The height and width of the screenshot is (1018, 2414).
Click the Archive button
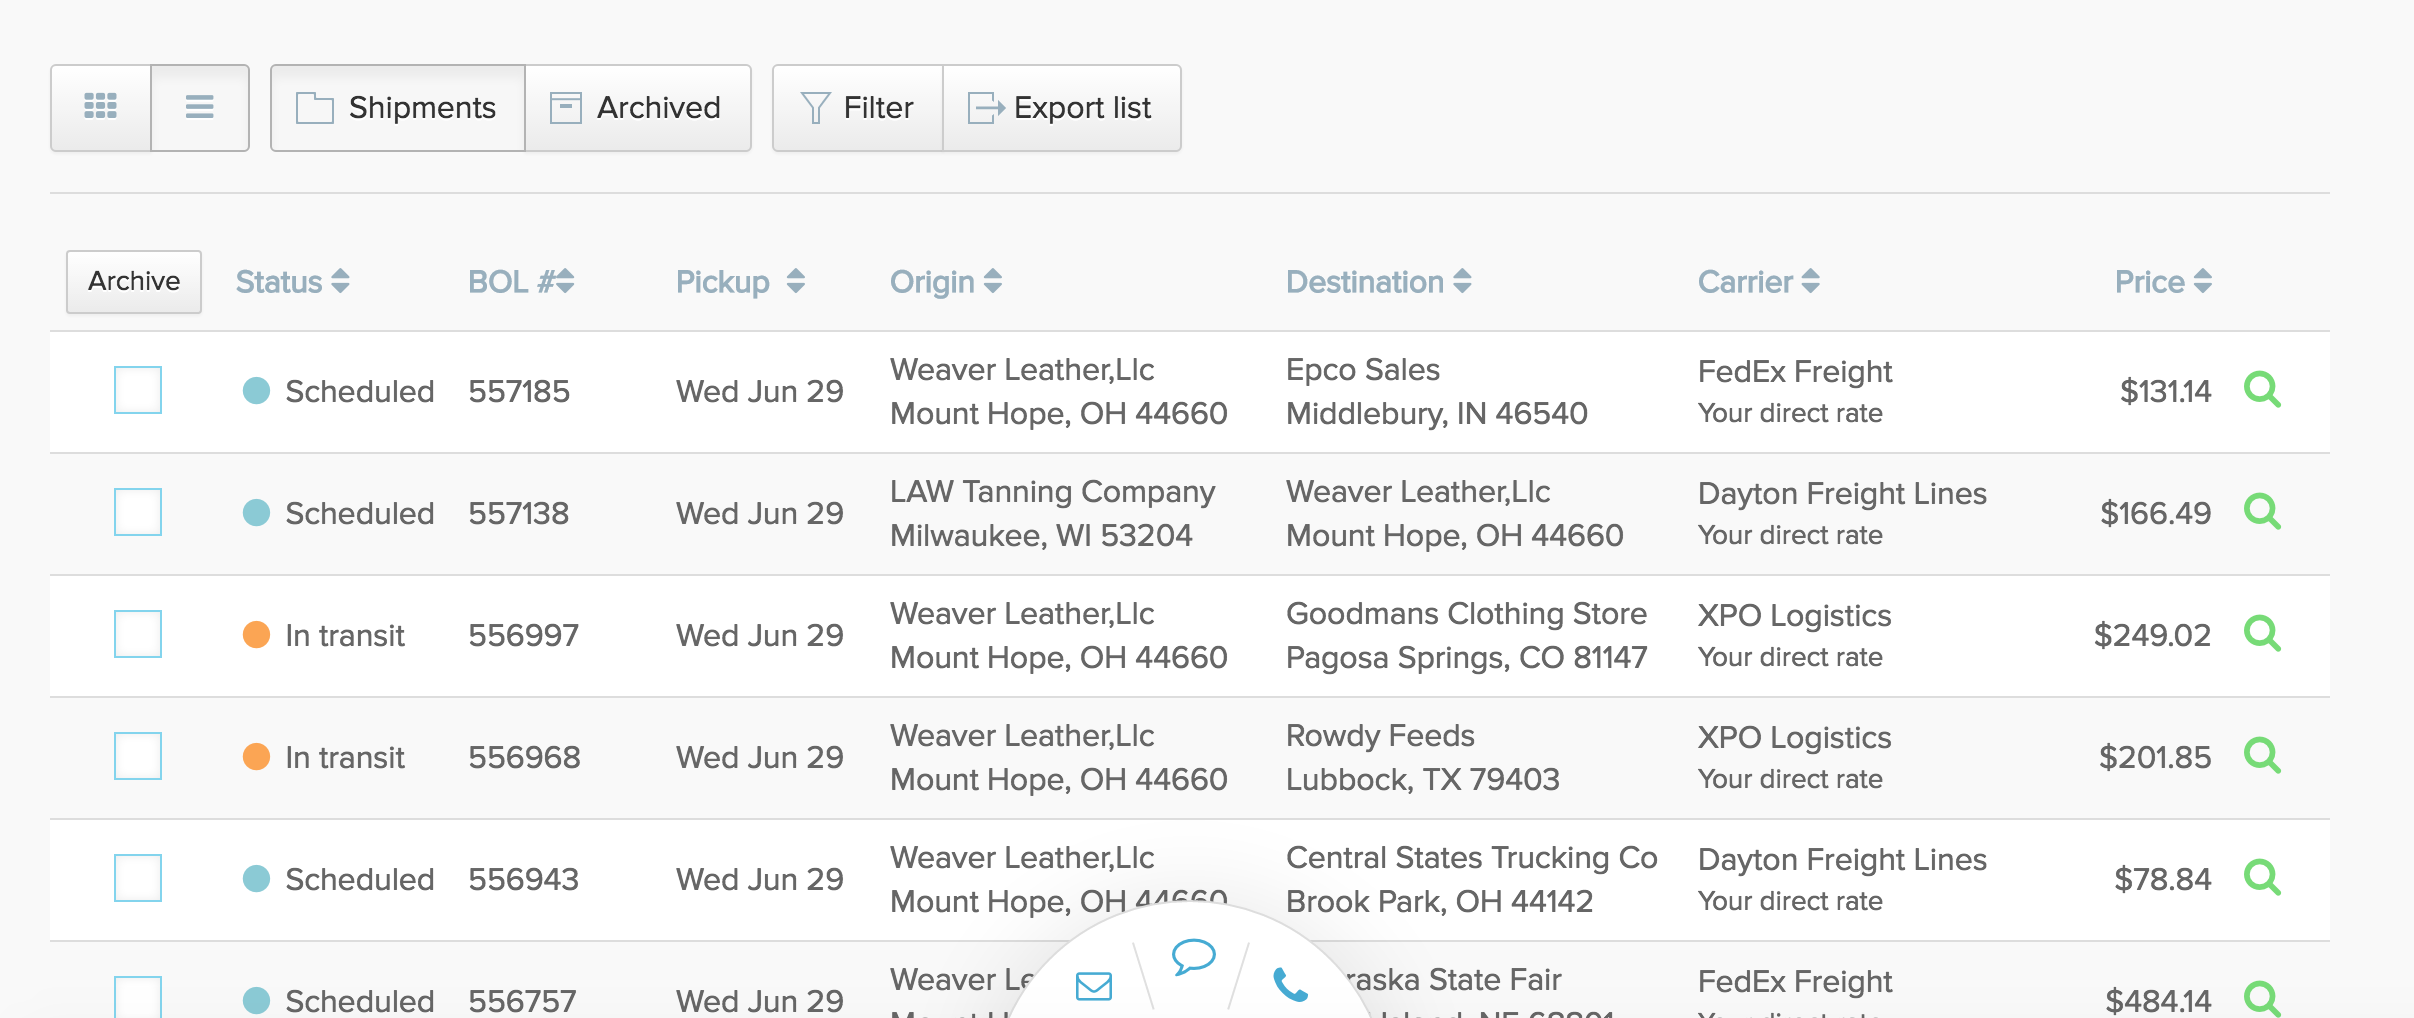(x=134, y=281)
